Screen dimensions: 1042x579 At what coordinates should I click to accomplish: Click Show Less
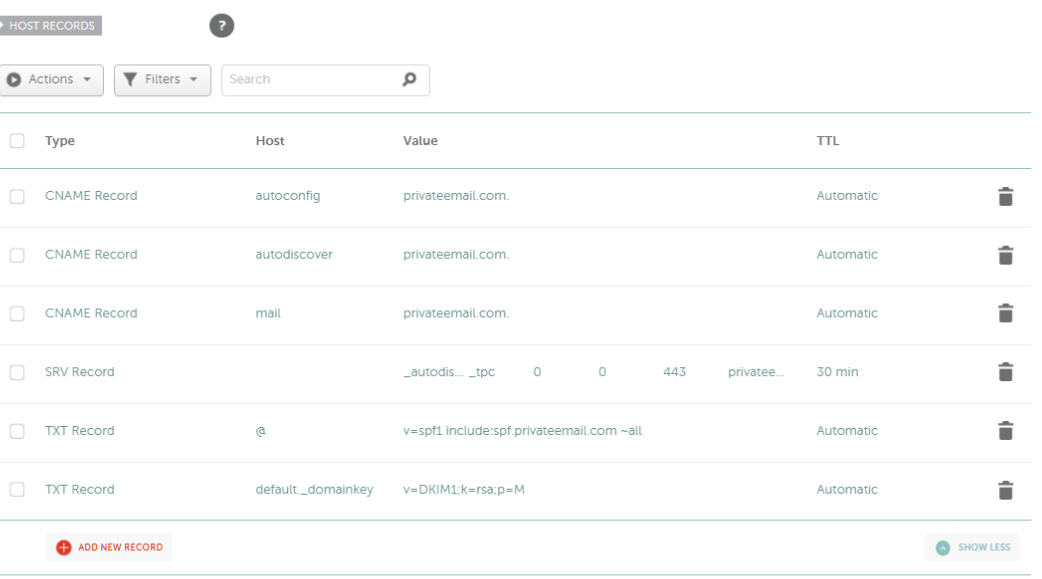(x=972, y=547)
